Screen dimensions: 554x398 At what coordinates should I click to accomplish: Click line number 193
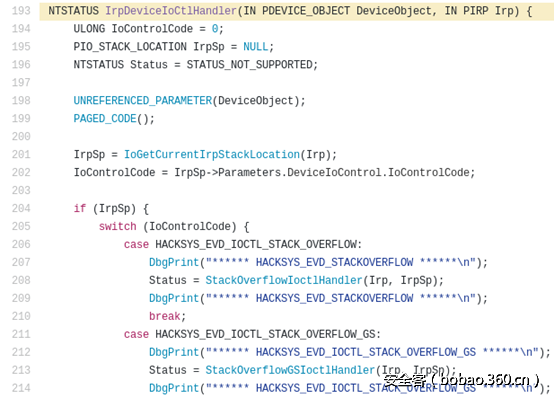coord(21,11)
